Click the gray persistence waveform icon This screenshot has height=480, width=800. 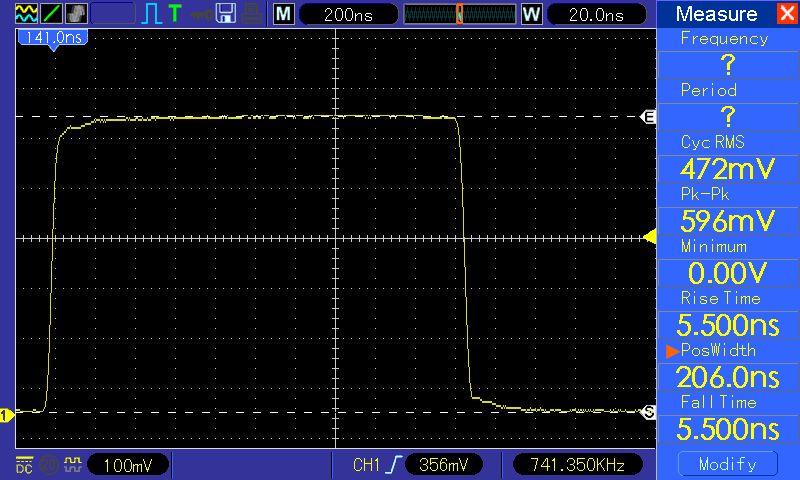(77, 13)
